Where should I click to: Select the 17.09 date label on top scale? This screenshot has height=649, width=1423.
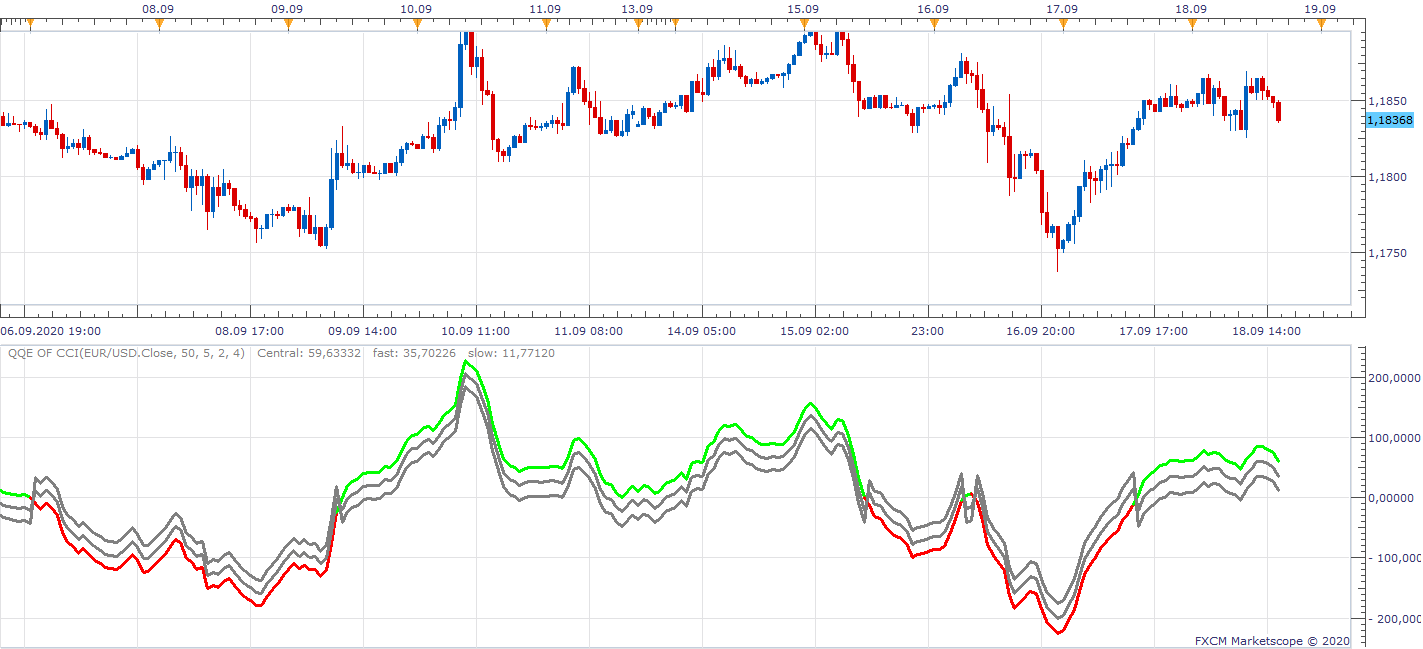point(1063,9)
